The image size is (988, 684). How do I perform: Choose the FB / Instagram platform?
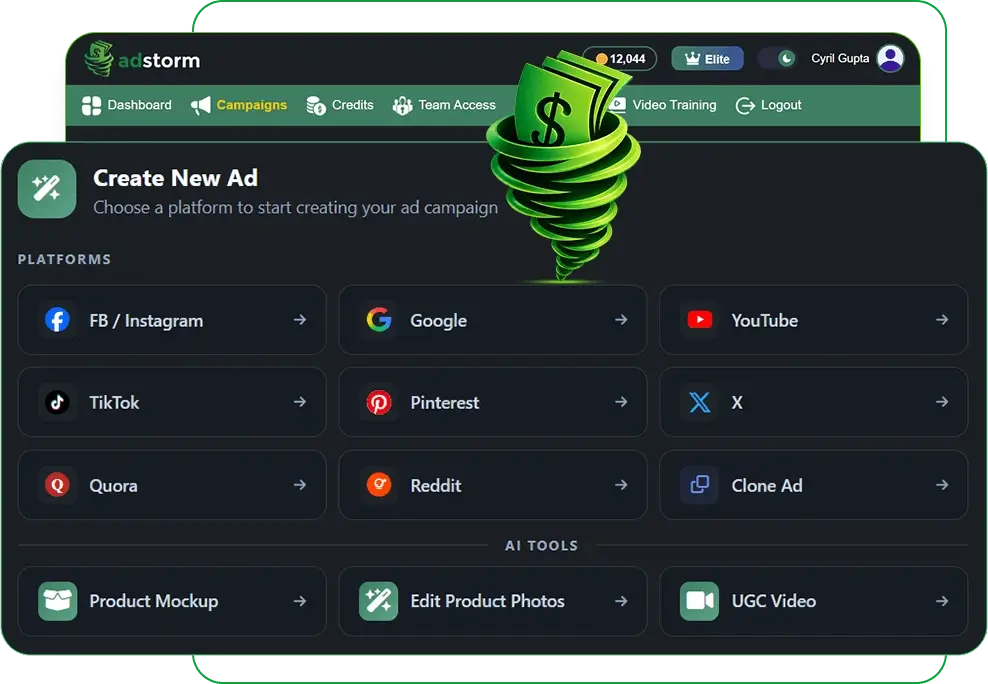point(172,320)
